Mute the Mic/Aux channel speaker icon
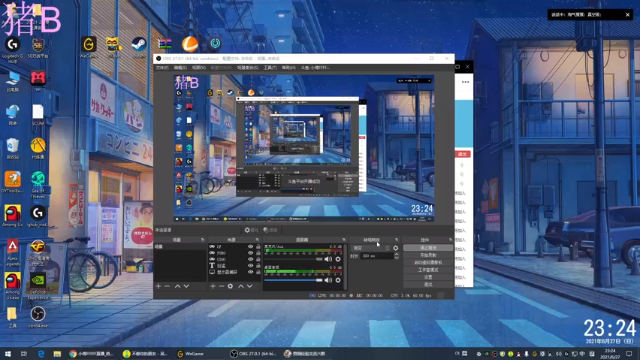Screen dimensions: 640x360 click(x=328, y=259)
